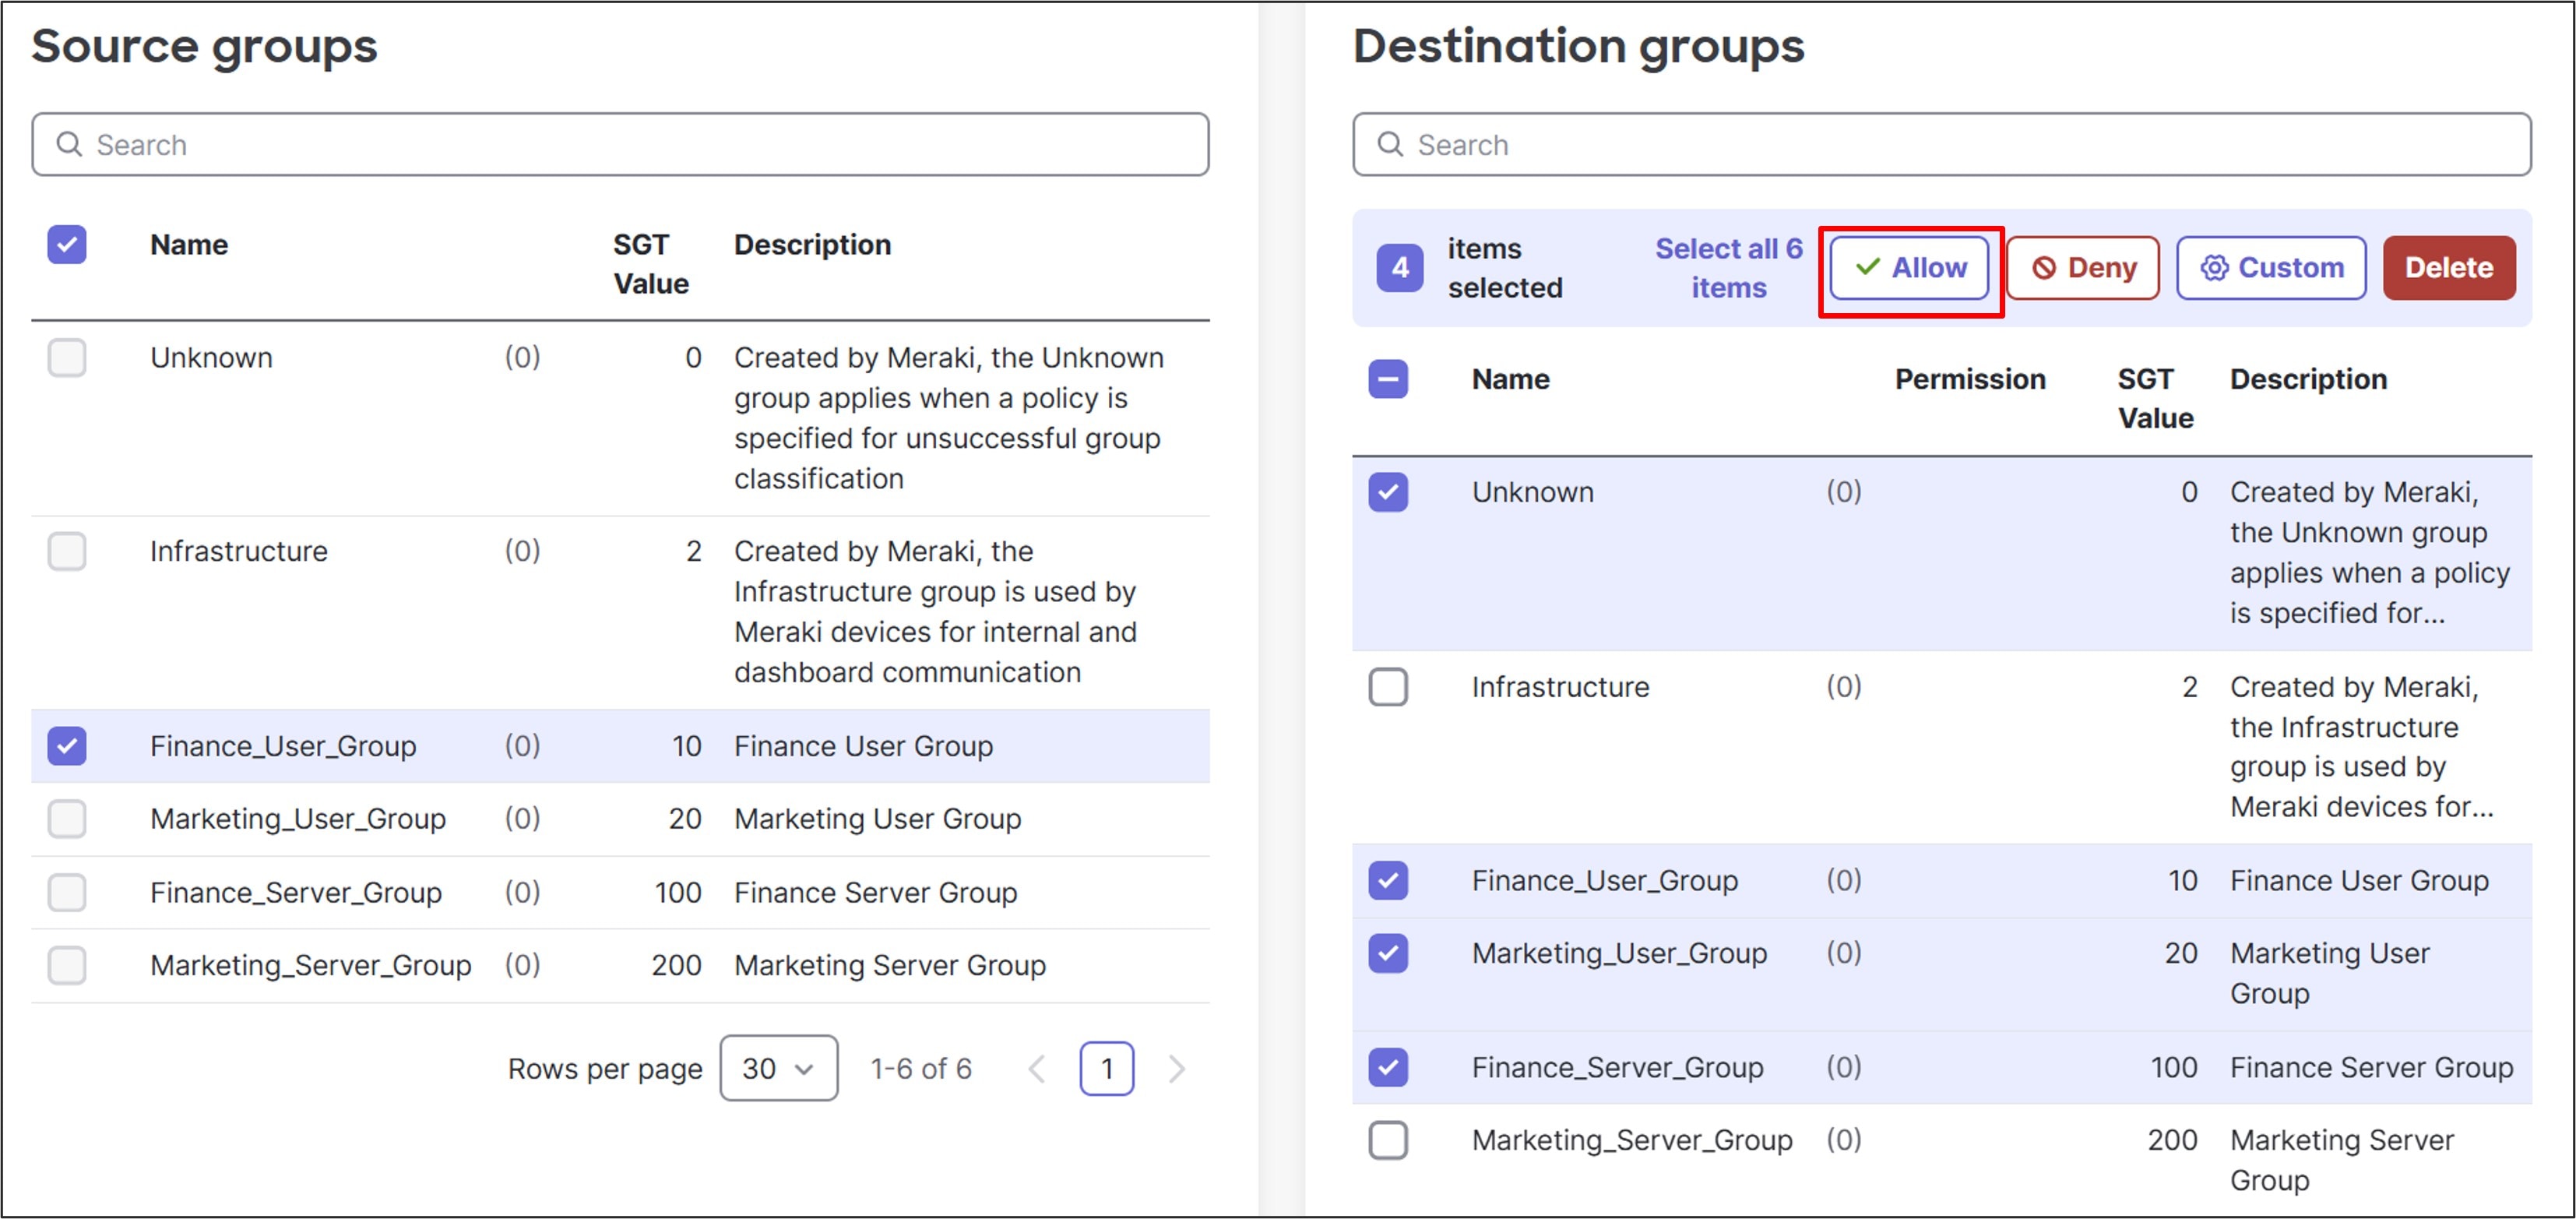The image size is (2576, 1219).
Task: Open the Custom permission button
Action: [2271, 268]
